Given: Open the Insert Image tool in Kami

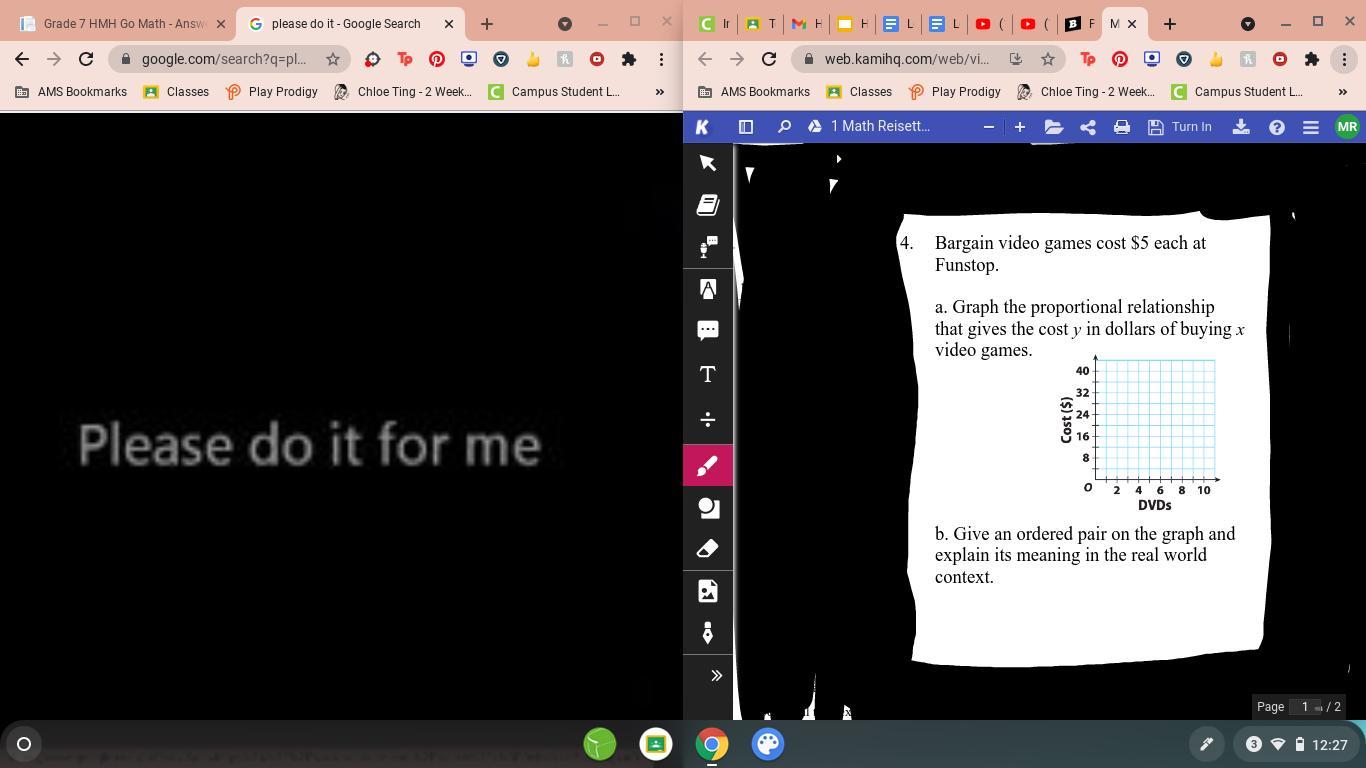Looking at the screenshot, I should (x=708, y=591).
